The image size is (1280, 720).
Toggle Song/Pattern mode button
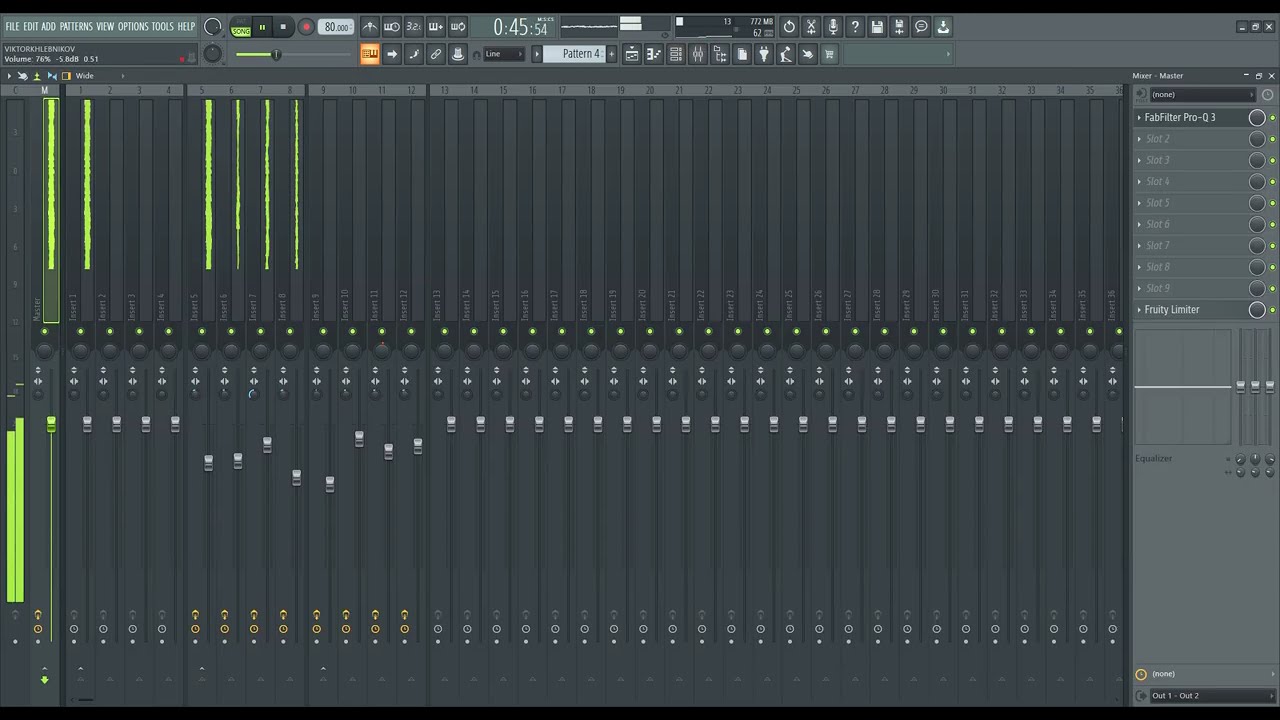[x=241, y=28]
